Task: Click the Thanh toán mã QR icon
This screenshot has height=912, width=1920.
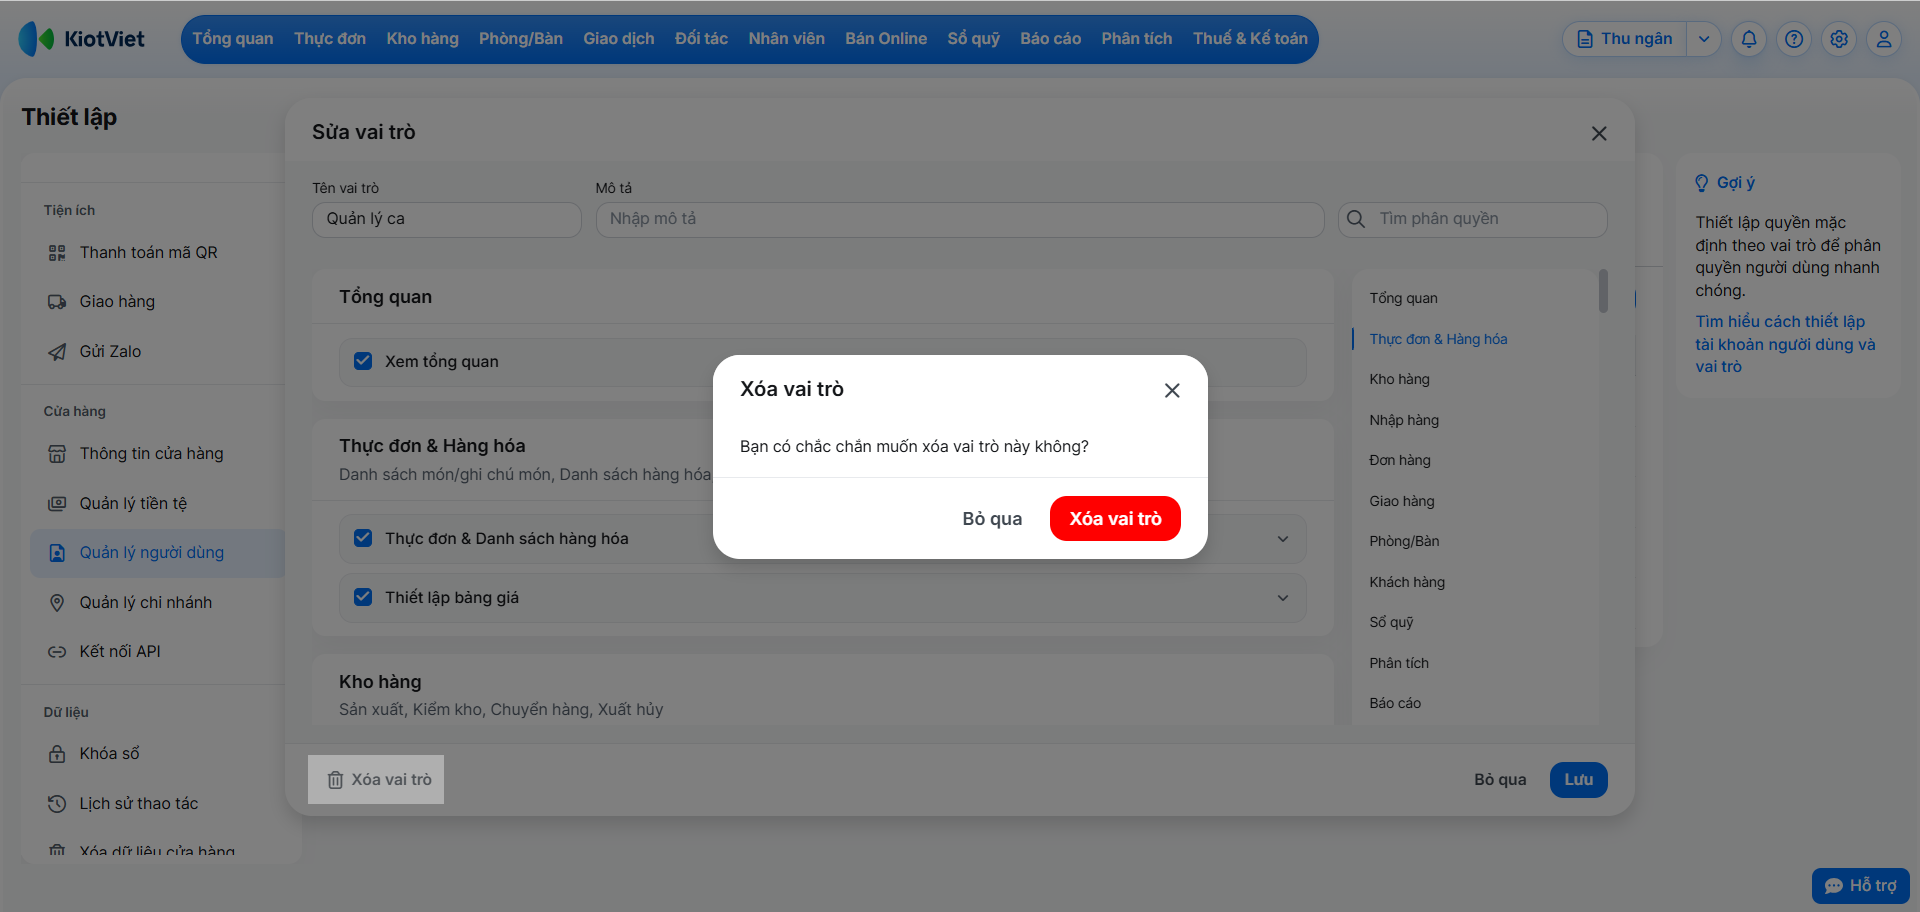Action: pos(57,253)
